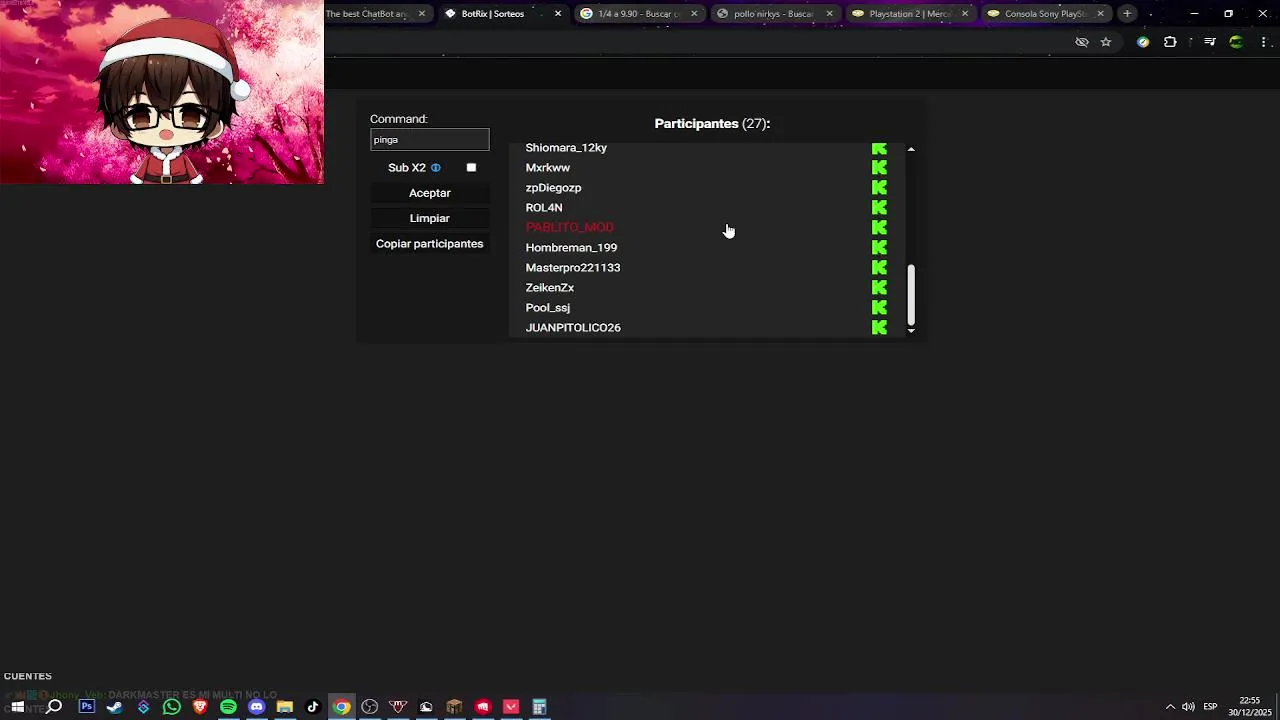Viewport: 1280px width, 720px height.
Task: Open Steam from the taskbar
Action: [x=115, y=707]
